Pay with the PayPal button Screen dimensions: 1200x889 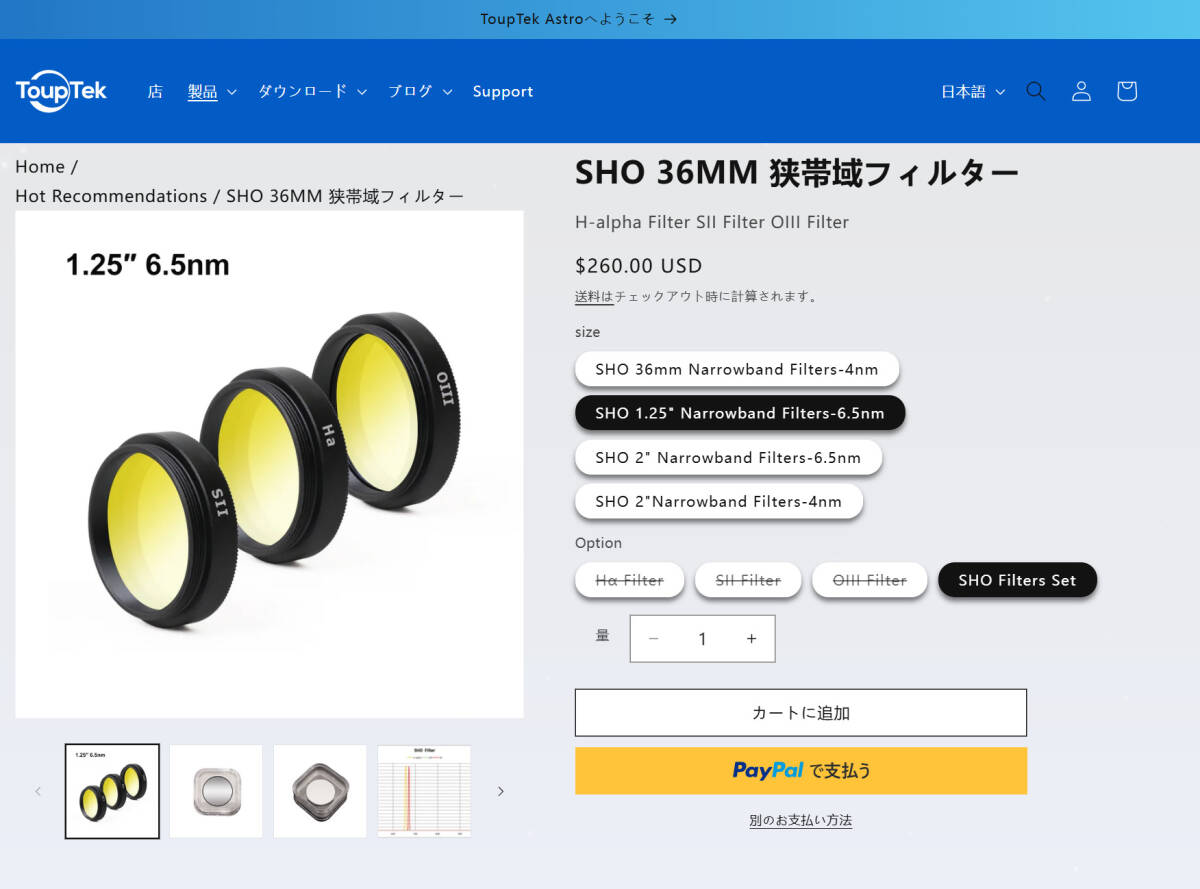pyautogui.click(x=801, y=771)
